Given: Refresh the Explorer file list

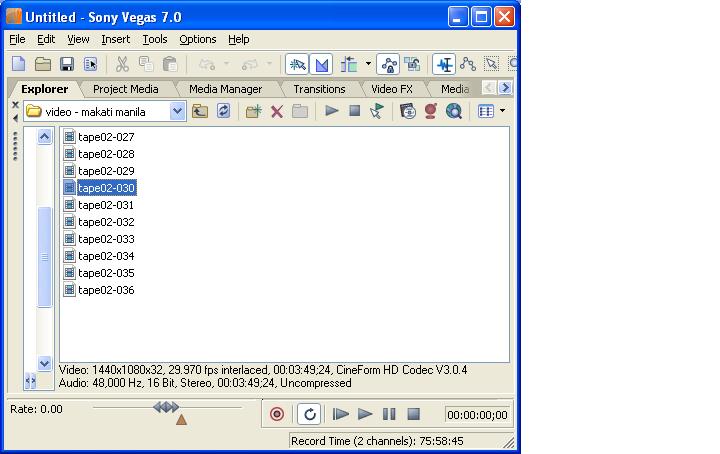Looking at the screenshot, I should pos(223,111).
